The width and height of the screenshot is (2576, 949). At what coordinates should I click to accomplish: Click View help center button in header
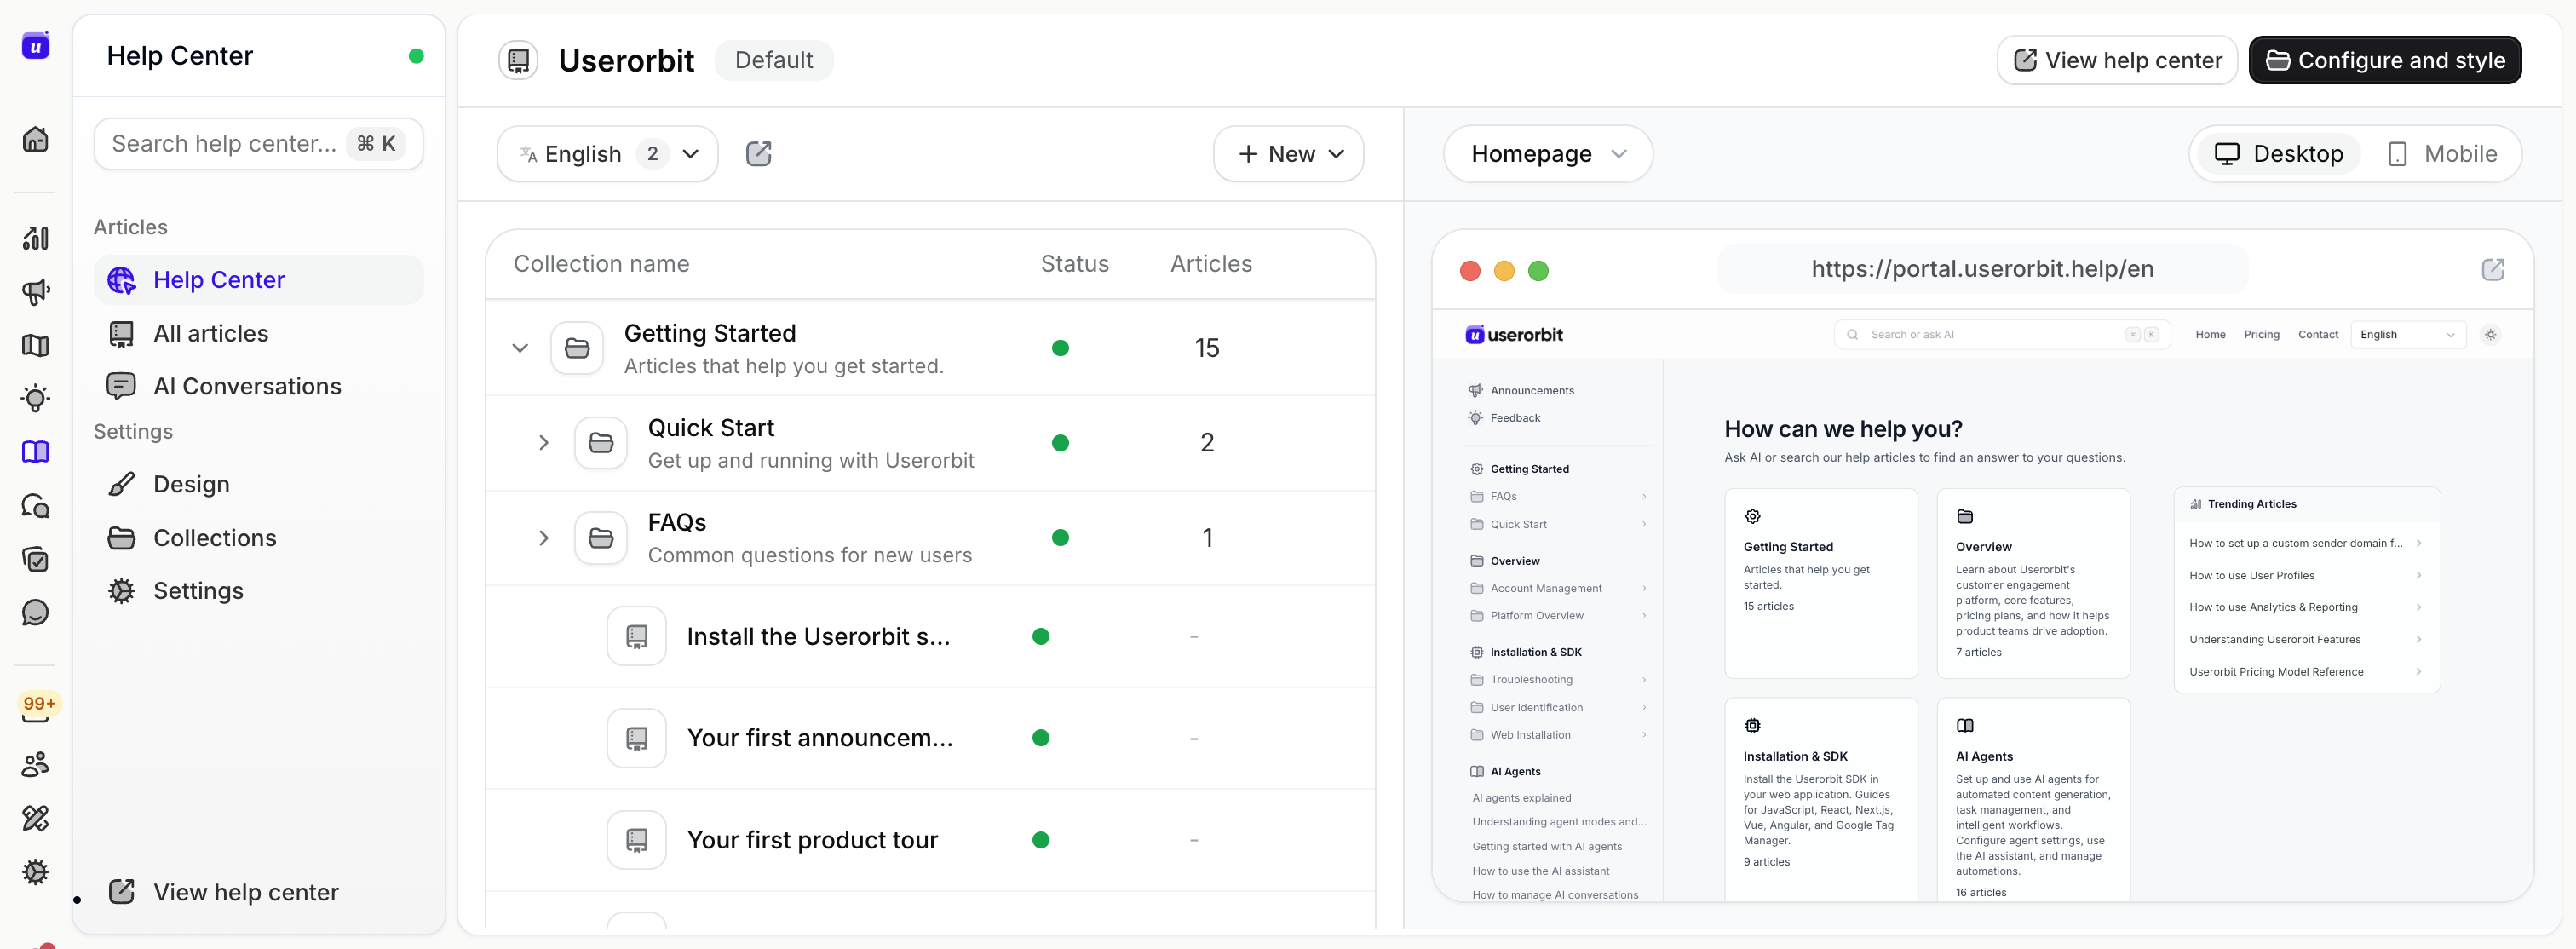[x=2117, y=60]
